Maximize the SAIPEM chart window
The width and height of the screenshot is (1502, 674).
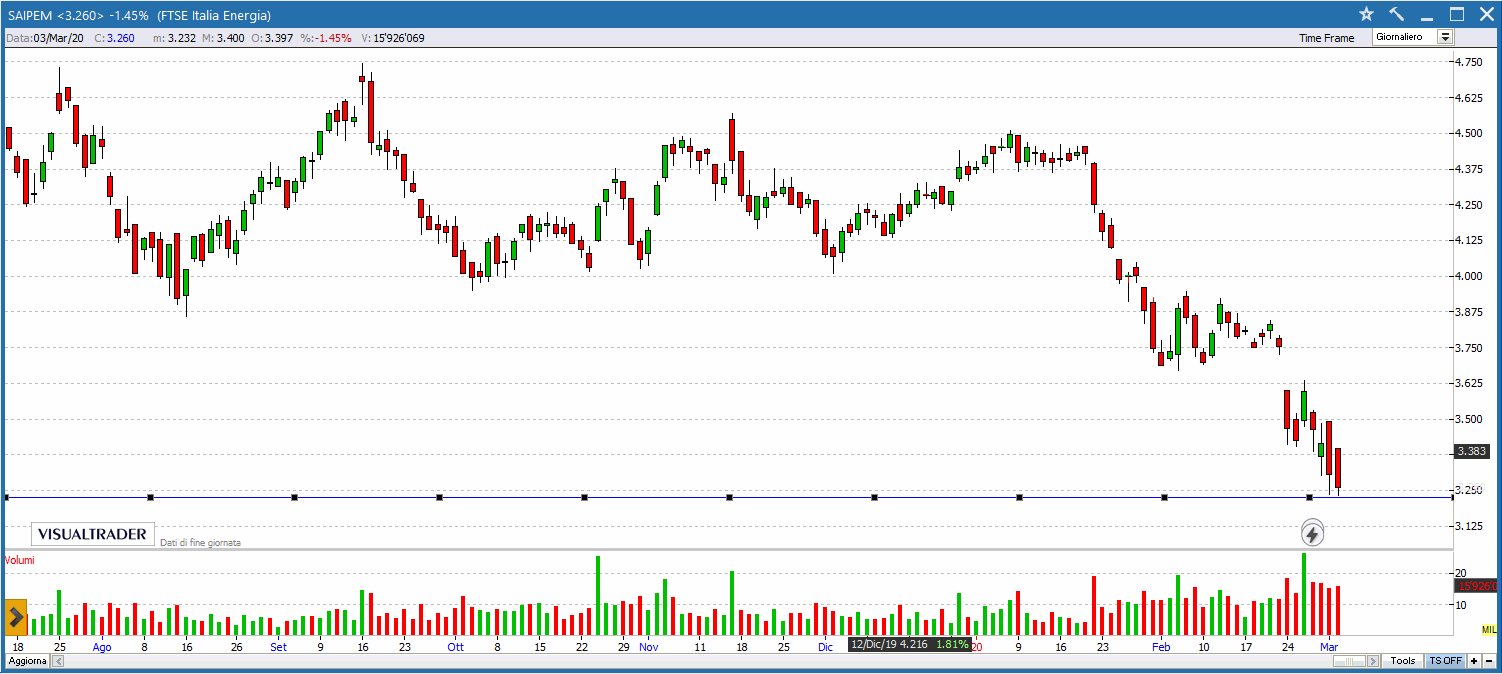(x=1457, y=14)
